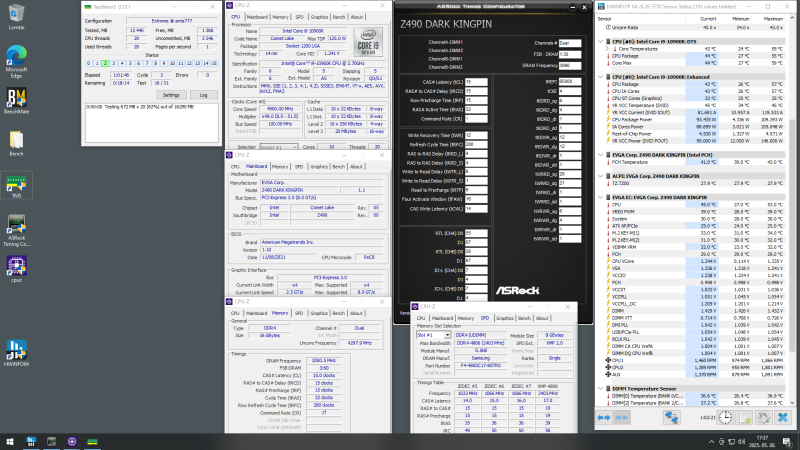Click the HWiNFO scrollbar down arrow
The height and width of the screenshot is (450, 800).
coord(792,402)
